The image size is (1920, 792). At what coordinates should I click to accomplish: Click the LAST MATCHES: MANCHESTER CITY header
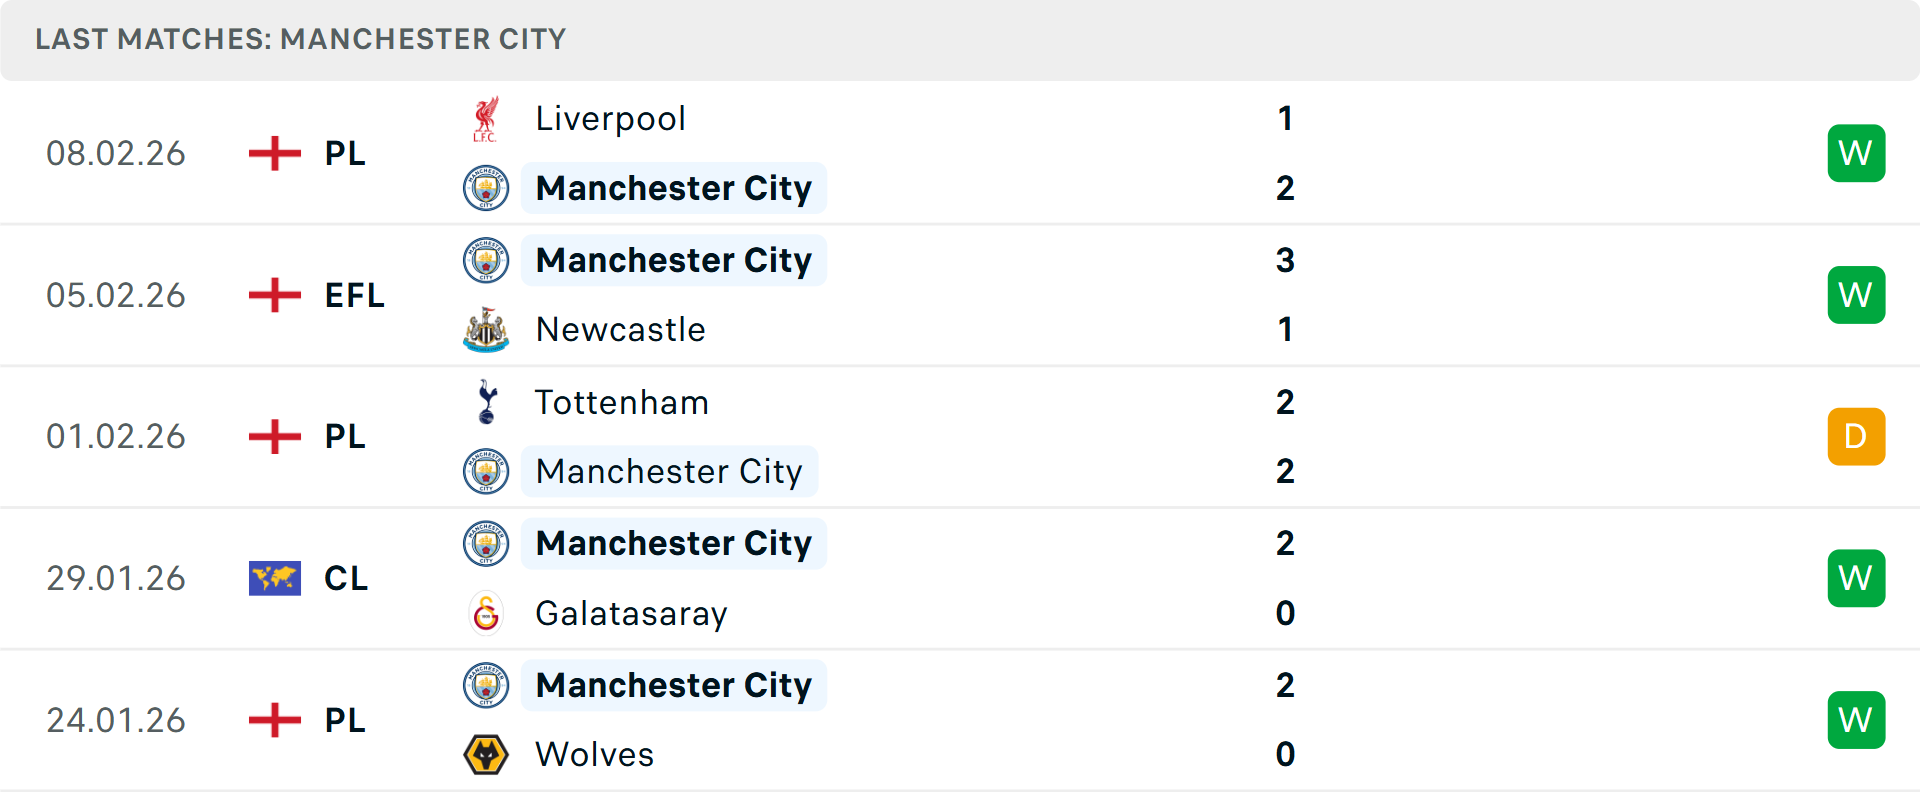coord(300,40)
